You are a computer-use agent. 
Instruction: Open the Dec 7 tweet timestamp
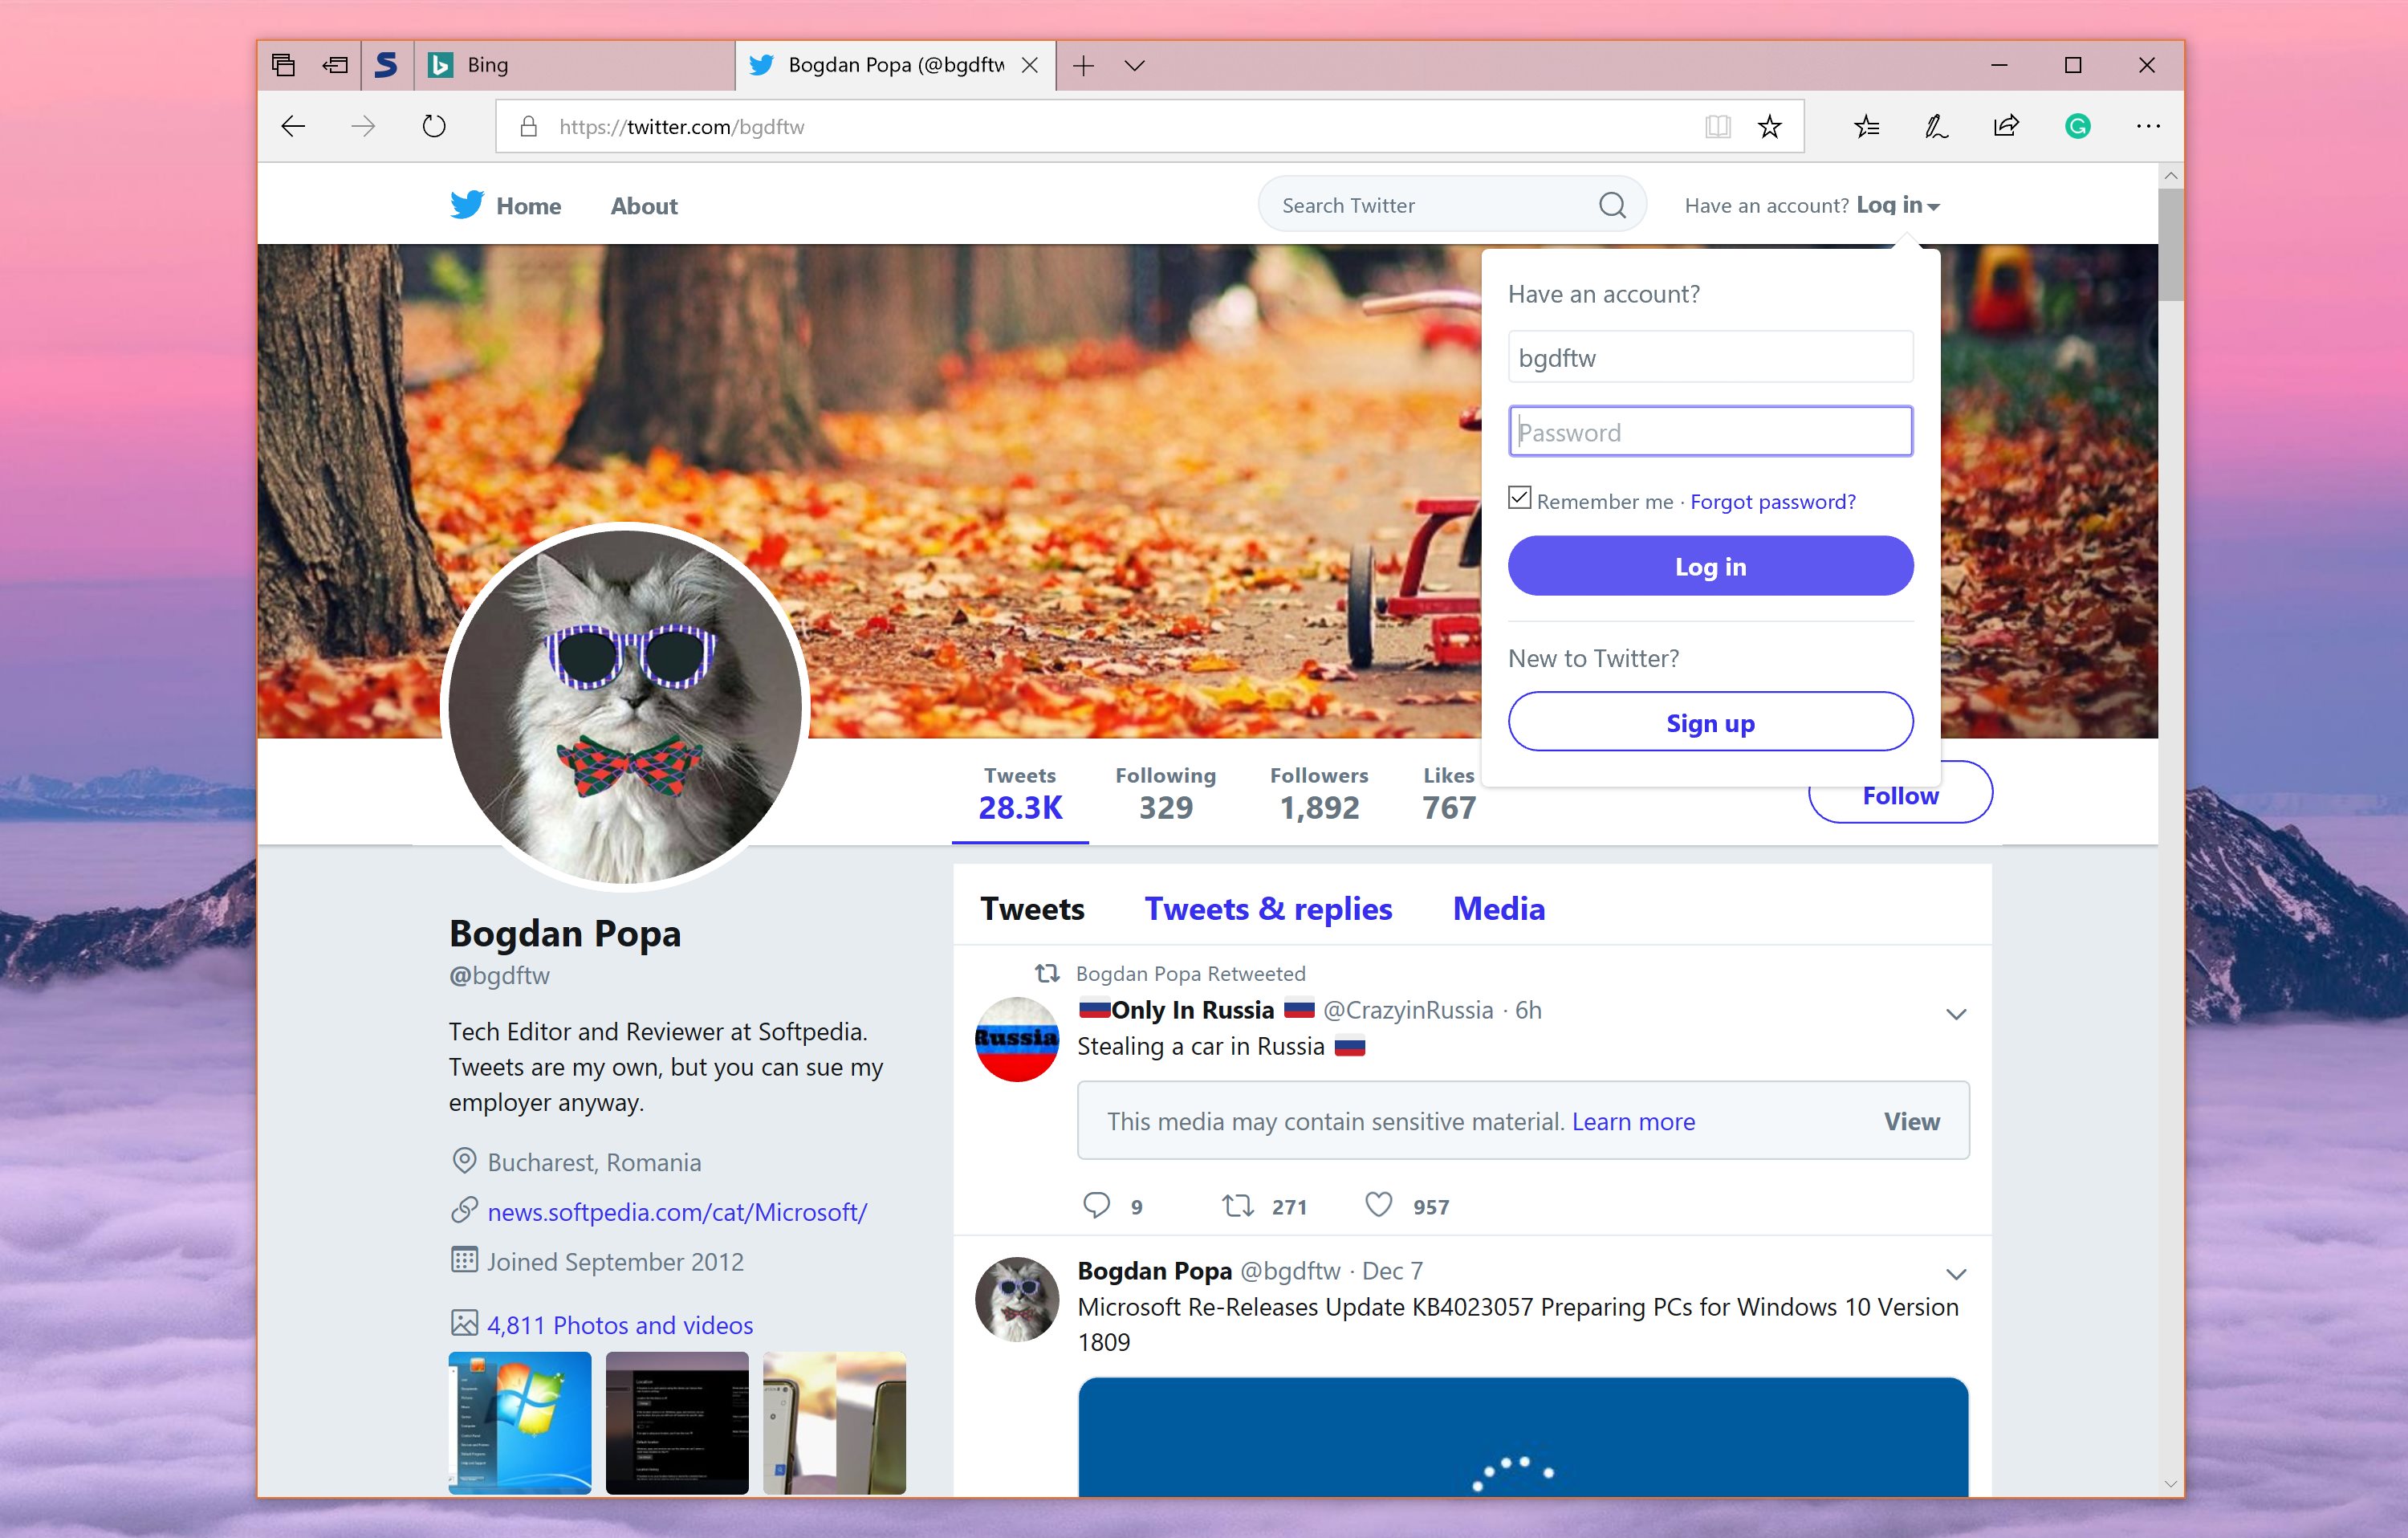pos(1392,1272)
